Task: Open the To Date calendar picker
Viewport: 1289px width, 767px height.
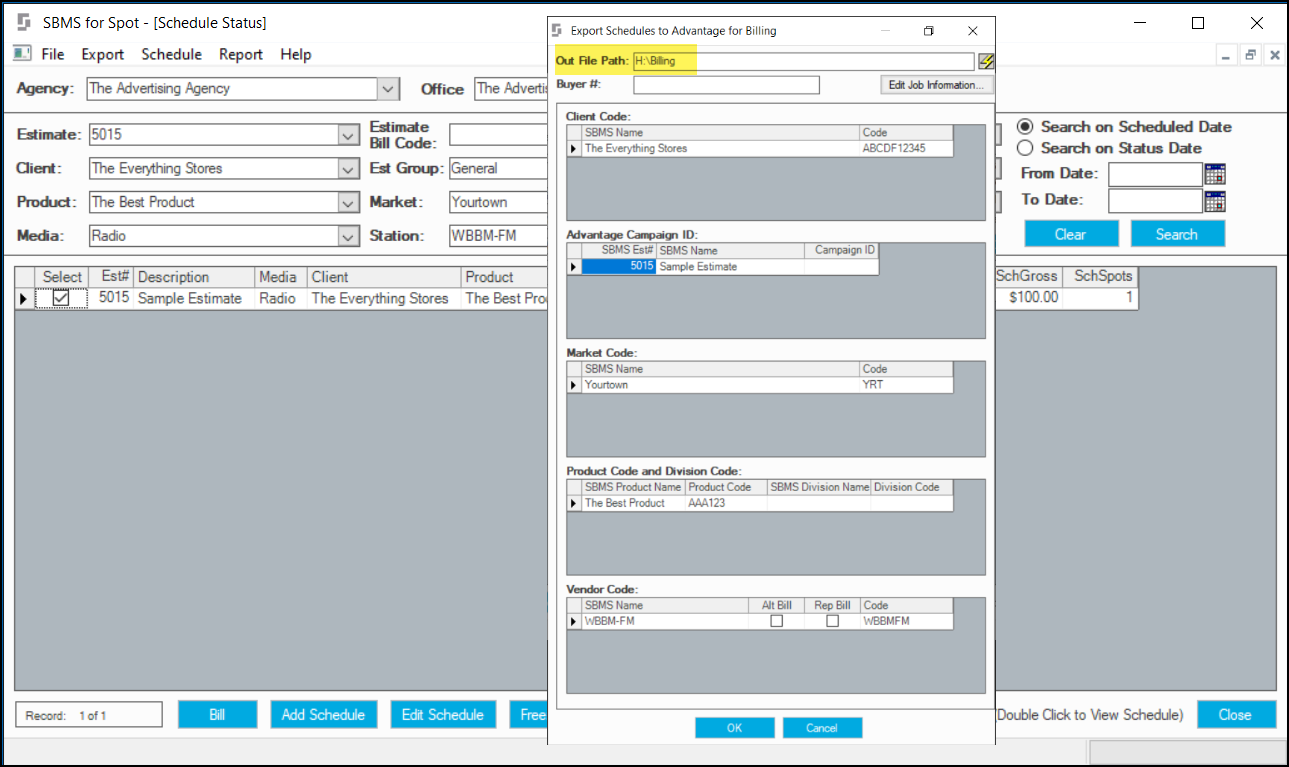Action: click(x=1215, y=201)
